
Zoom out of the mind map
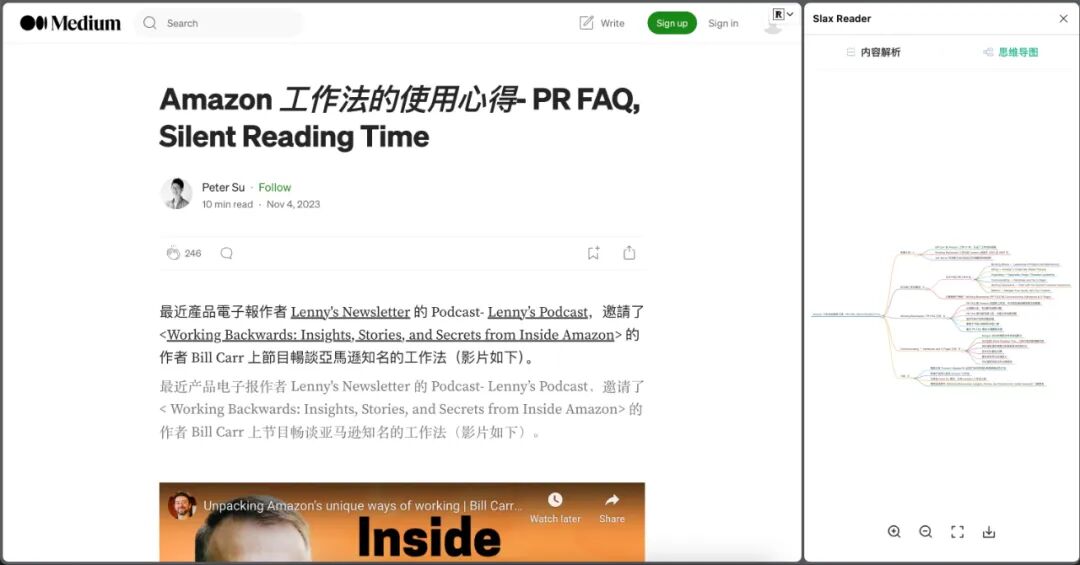point(926,531)
